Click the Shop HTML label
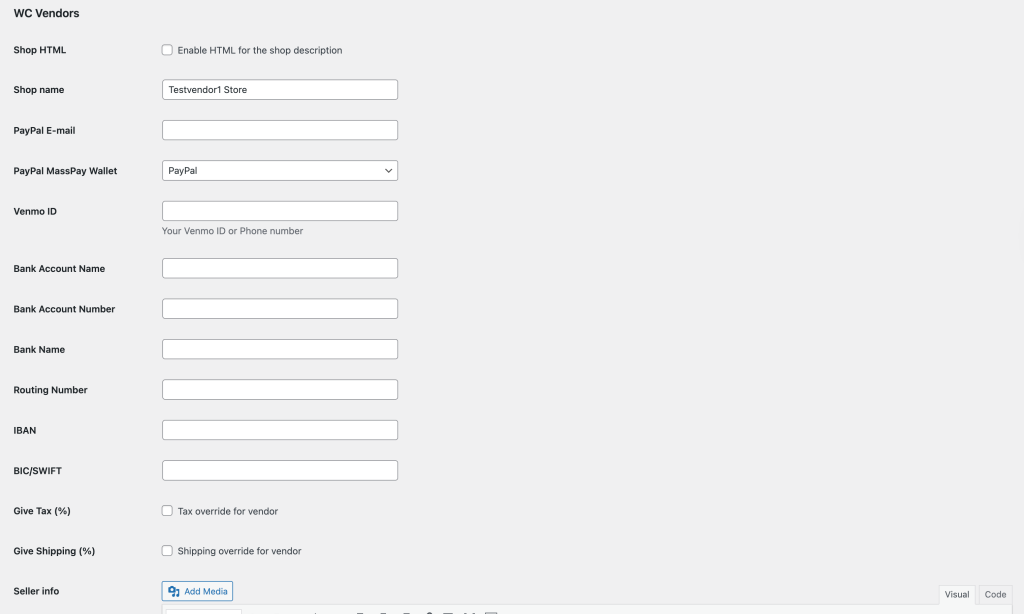Viewport: 1024px width, 614px height. coord(40,50)
